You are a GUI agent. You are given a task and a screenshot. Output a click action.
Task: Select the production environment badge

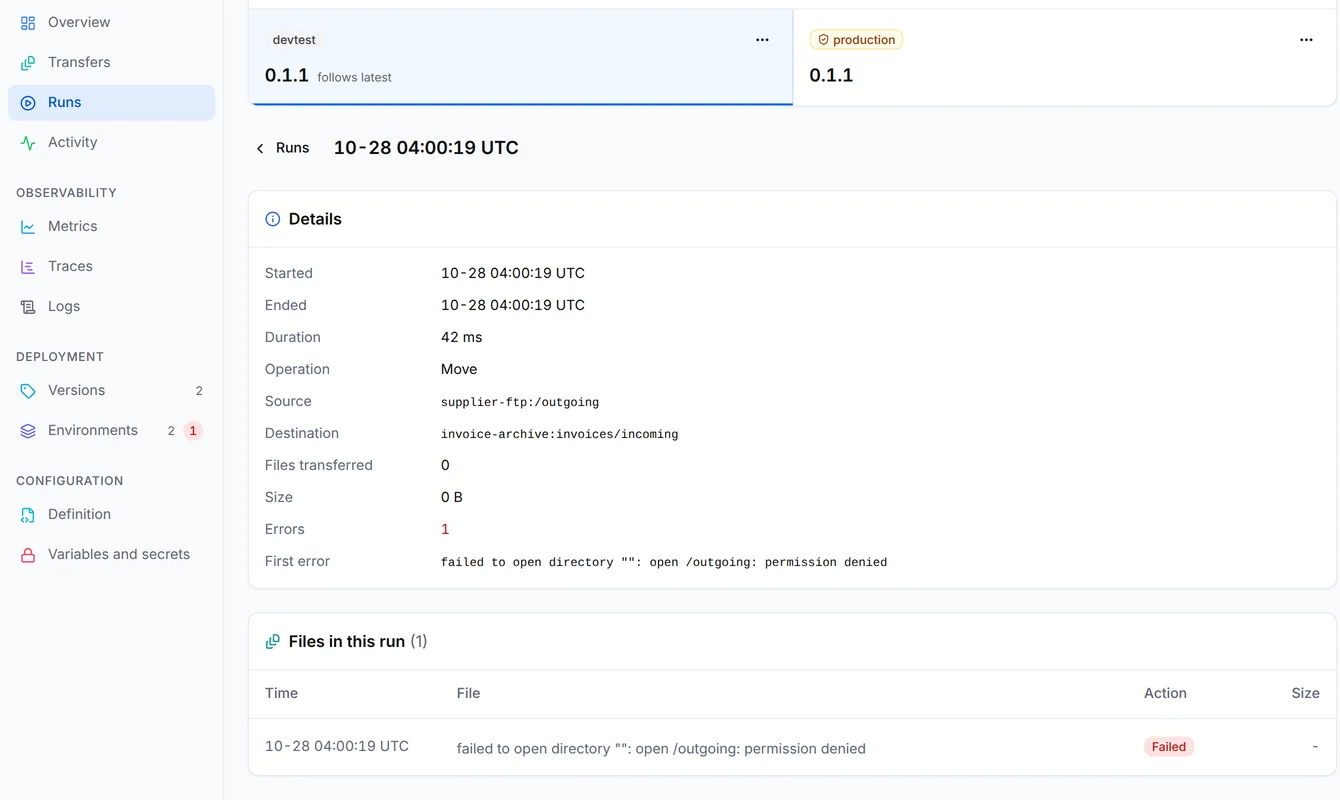pyautogui.click(x=856, y=40)
